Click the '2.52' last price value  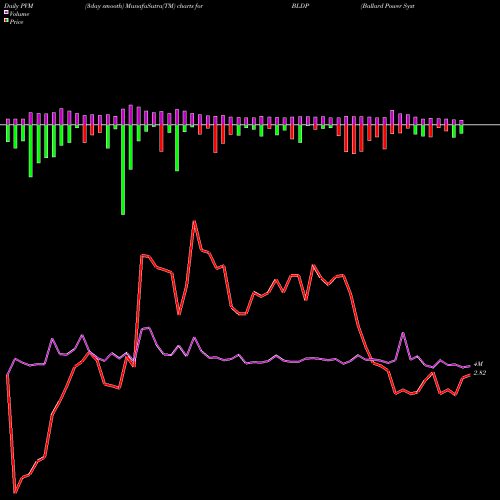coord(480,373)
